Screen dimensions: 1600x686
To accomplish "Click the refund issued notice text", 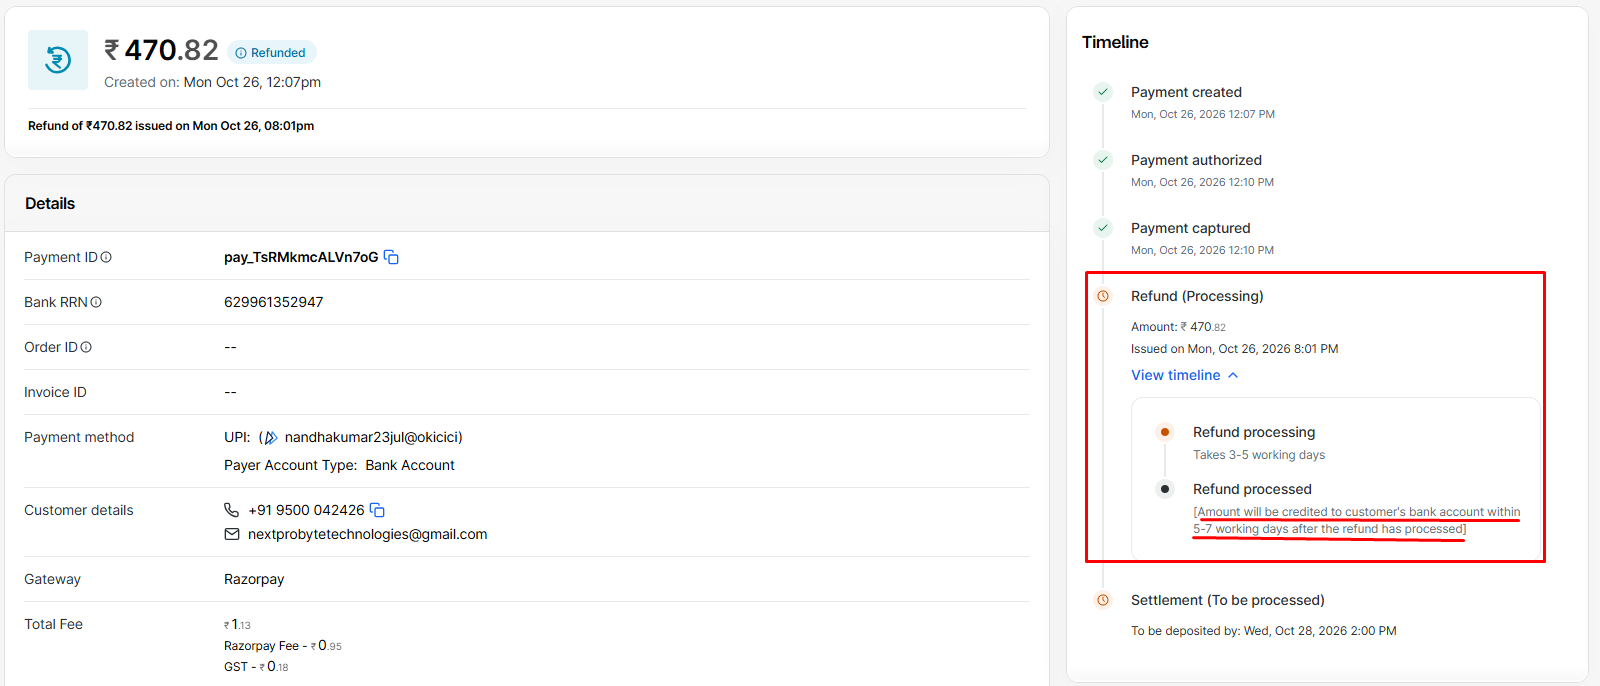I will (171, 126).
